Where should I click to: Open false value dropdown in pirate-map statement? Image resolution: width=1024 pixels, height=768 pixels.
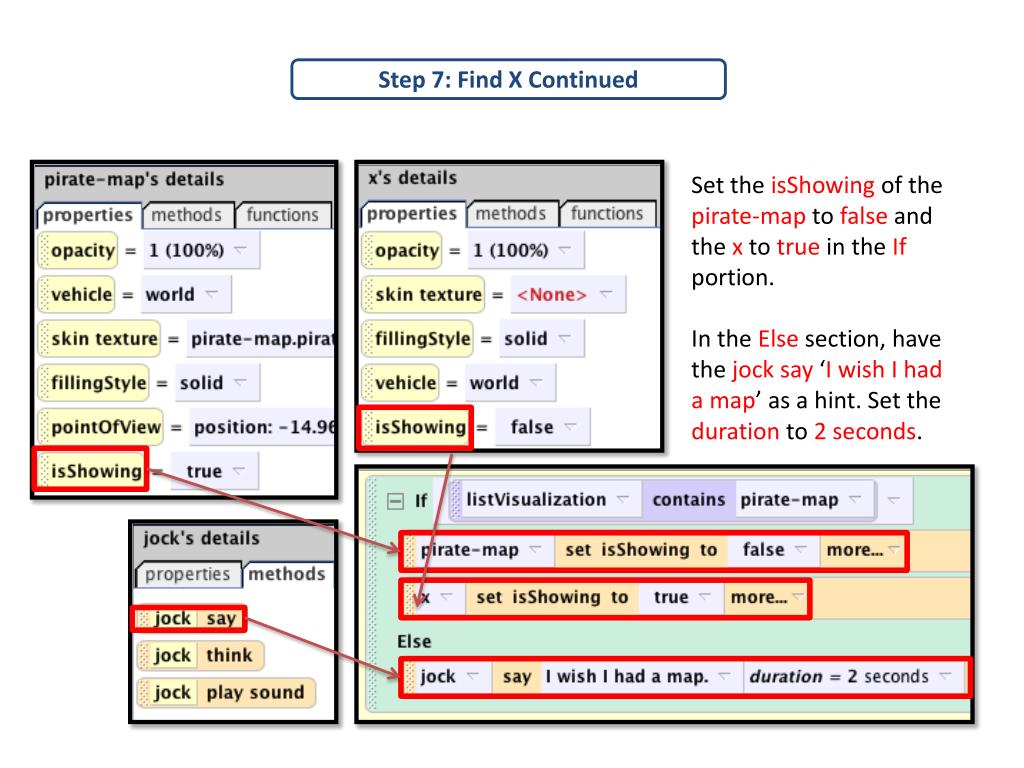(x=774, y=550)
